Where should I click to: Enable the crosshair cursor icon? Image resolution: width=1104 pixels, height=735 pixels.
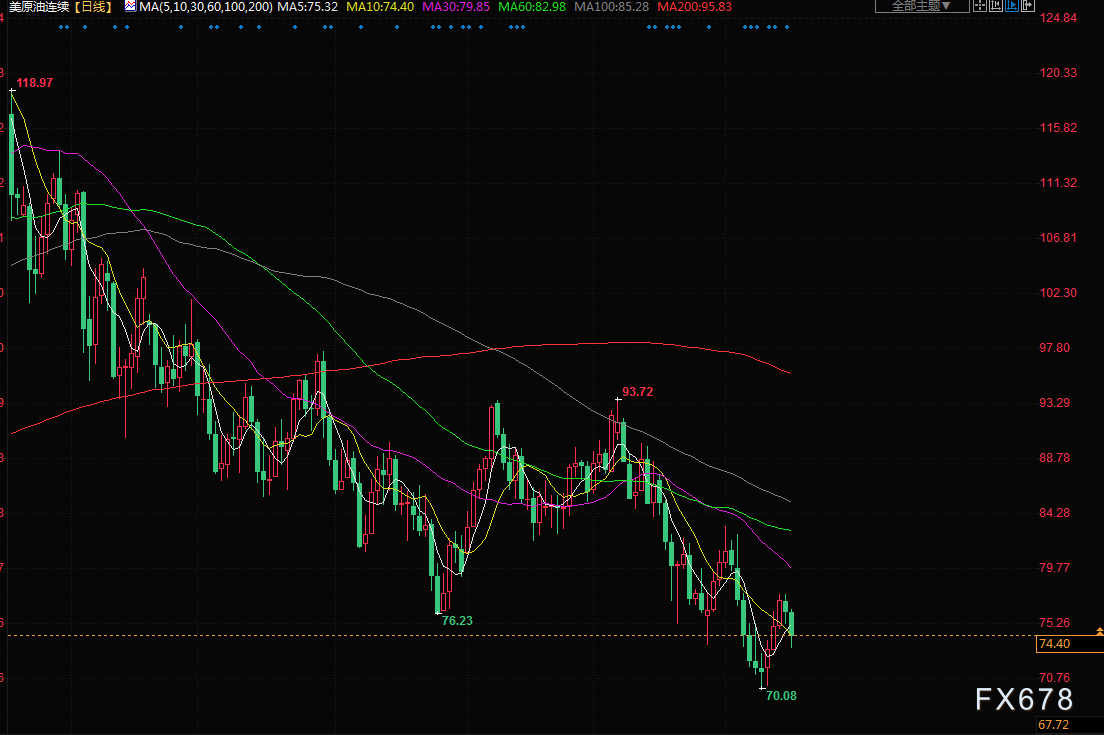(x=980, y=5)
